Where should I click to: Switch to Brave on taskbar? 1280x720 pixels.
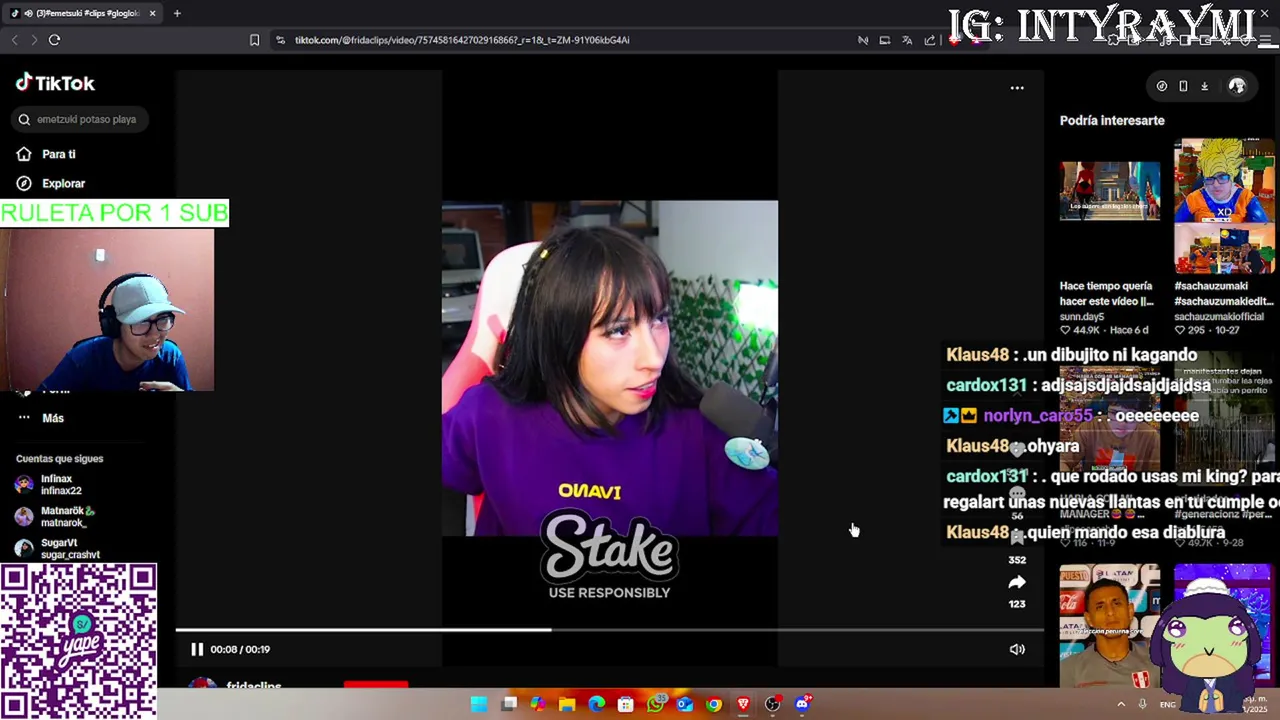coord(743,704)
